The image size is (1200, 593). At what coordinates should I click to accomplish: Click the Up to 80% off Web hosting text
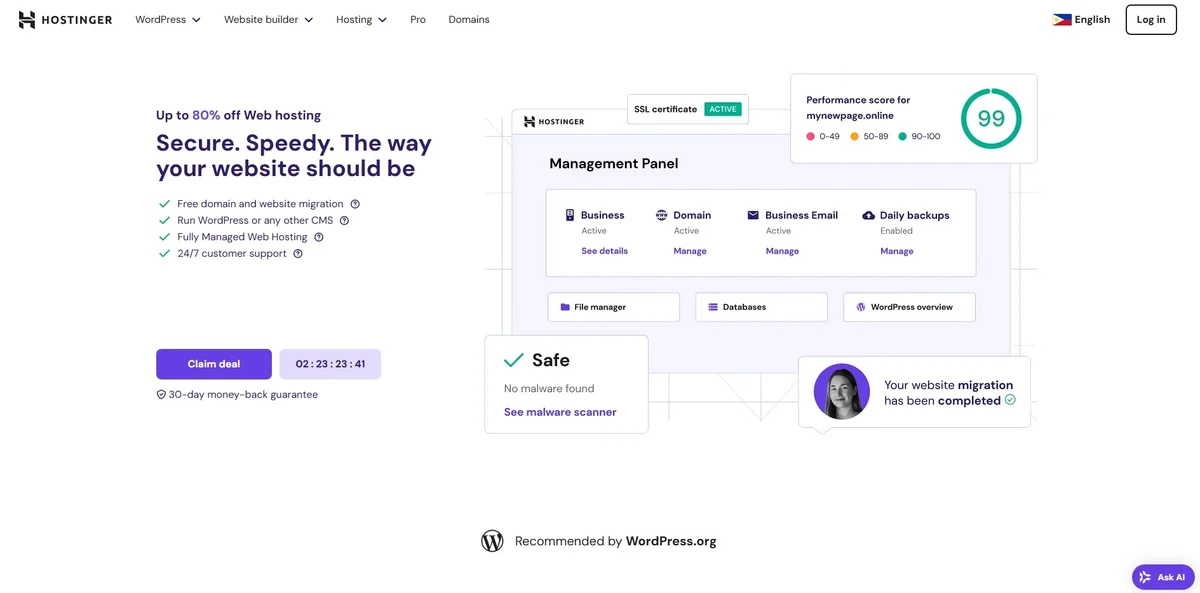(238, 115)
